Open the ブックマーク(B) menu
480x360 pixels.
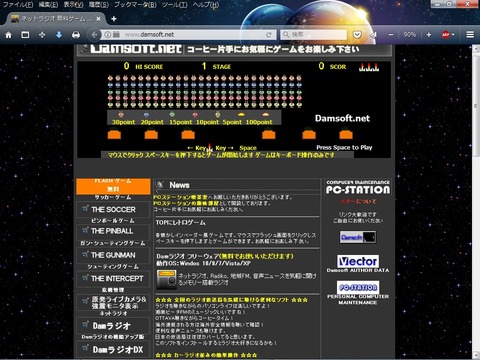coord(135,5)
